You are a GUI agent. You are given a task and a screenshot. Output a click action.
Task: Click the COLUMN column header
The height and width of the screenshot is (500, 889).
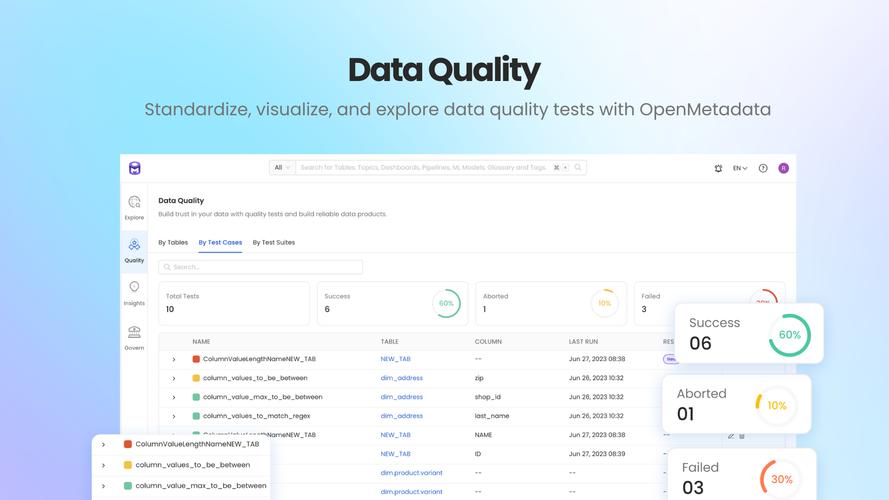pos(488,342)
